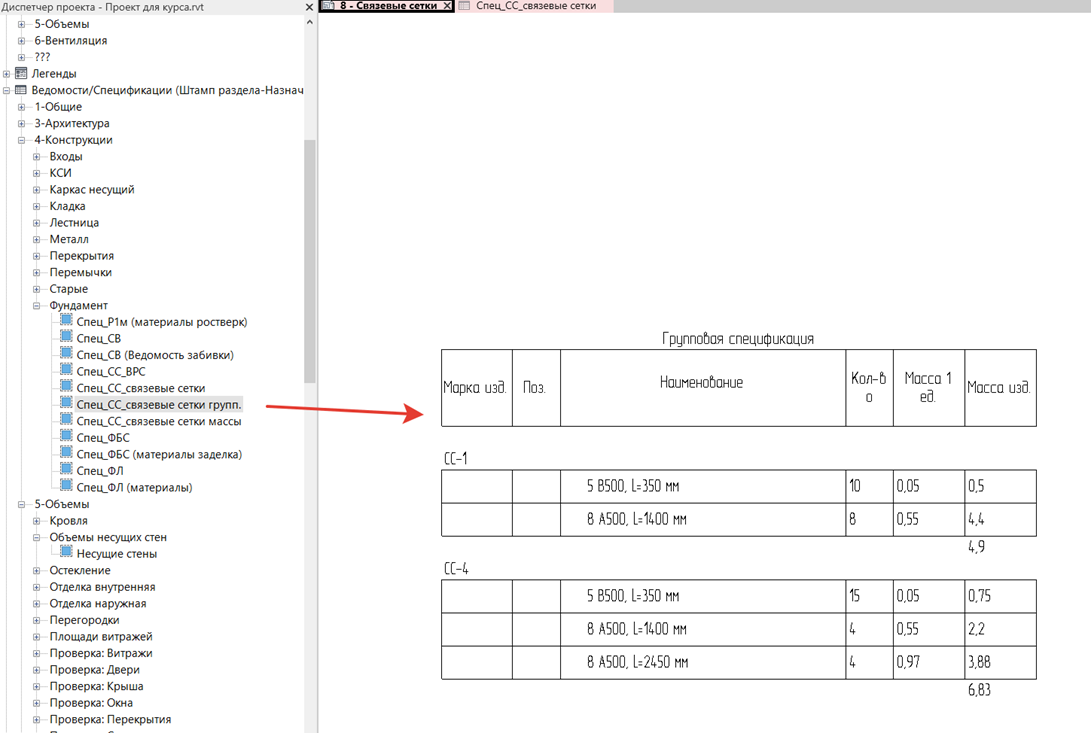Select the Площади витражей item

(x=100, y=636)
